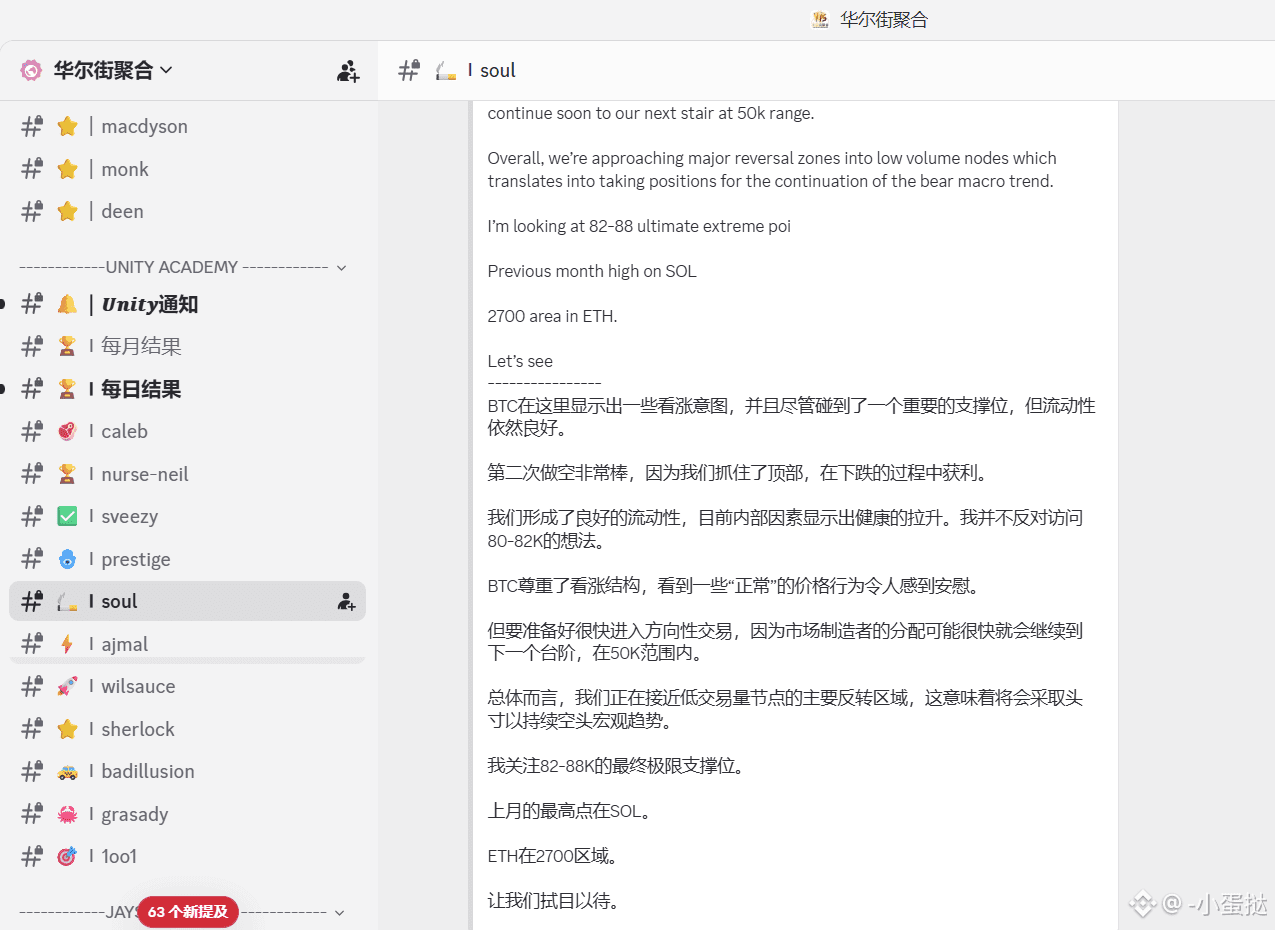Click the blue emoji on prestige row
Viewport: 1275px width, 930px height.
[x=67, y=559]
